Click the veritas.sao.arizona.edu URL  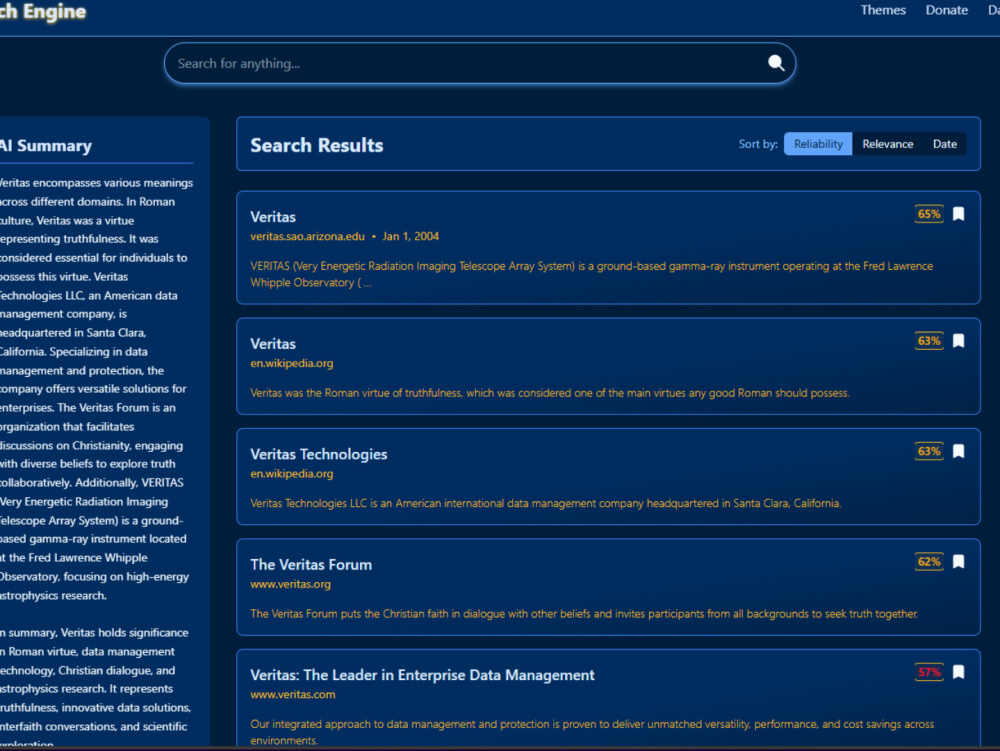[x=307, y=236]
